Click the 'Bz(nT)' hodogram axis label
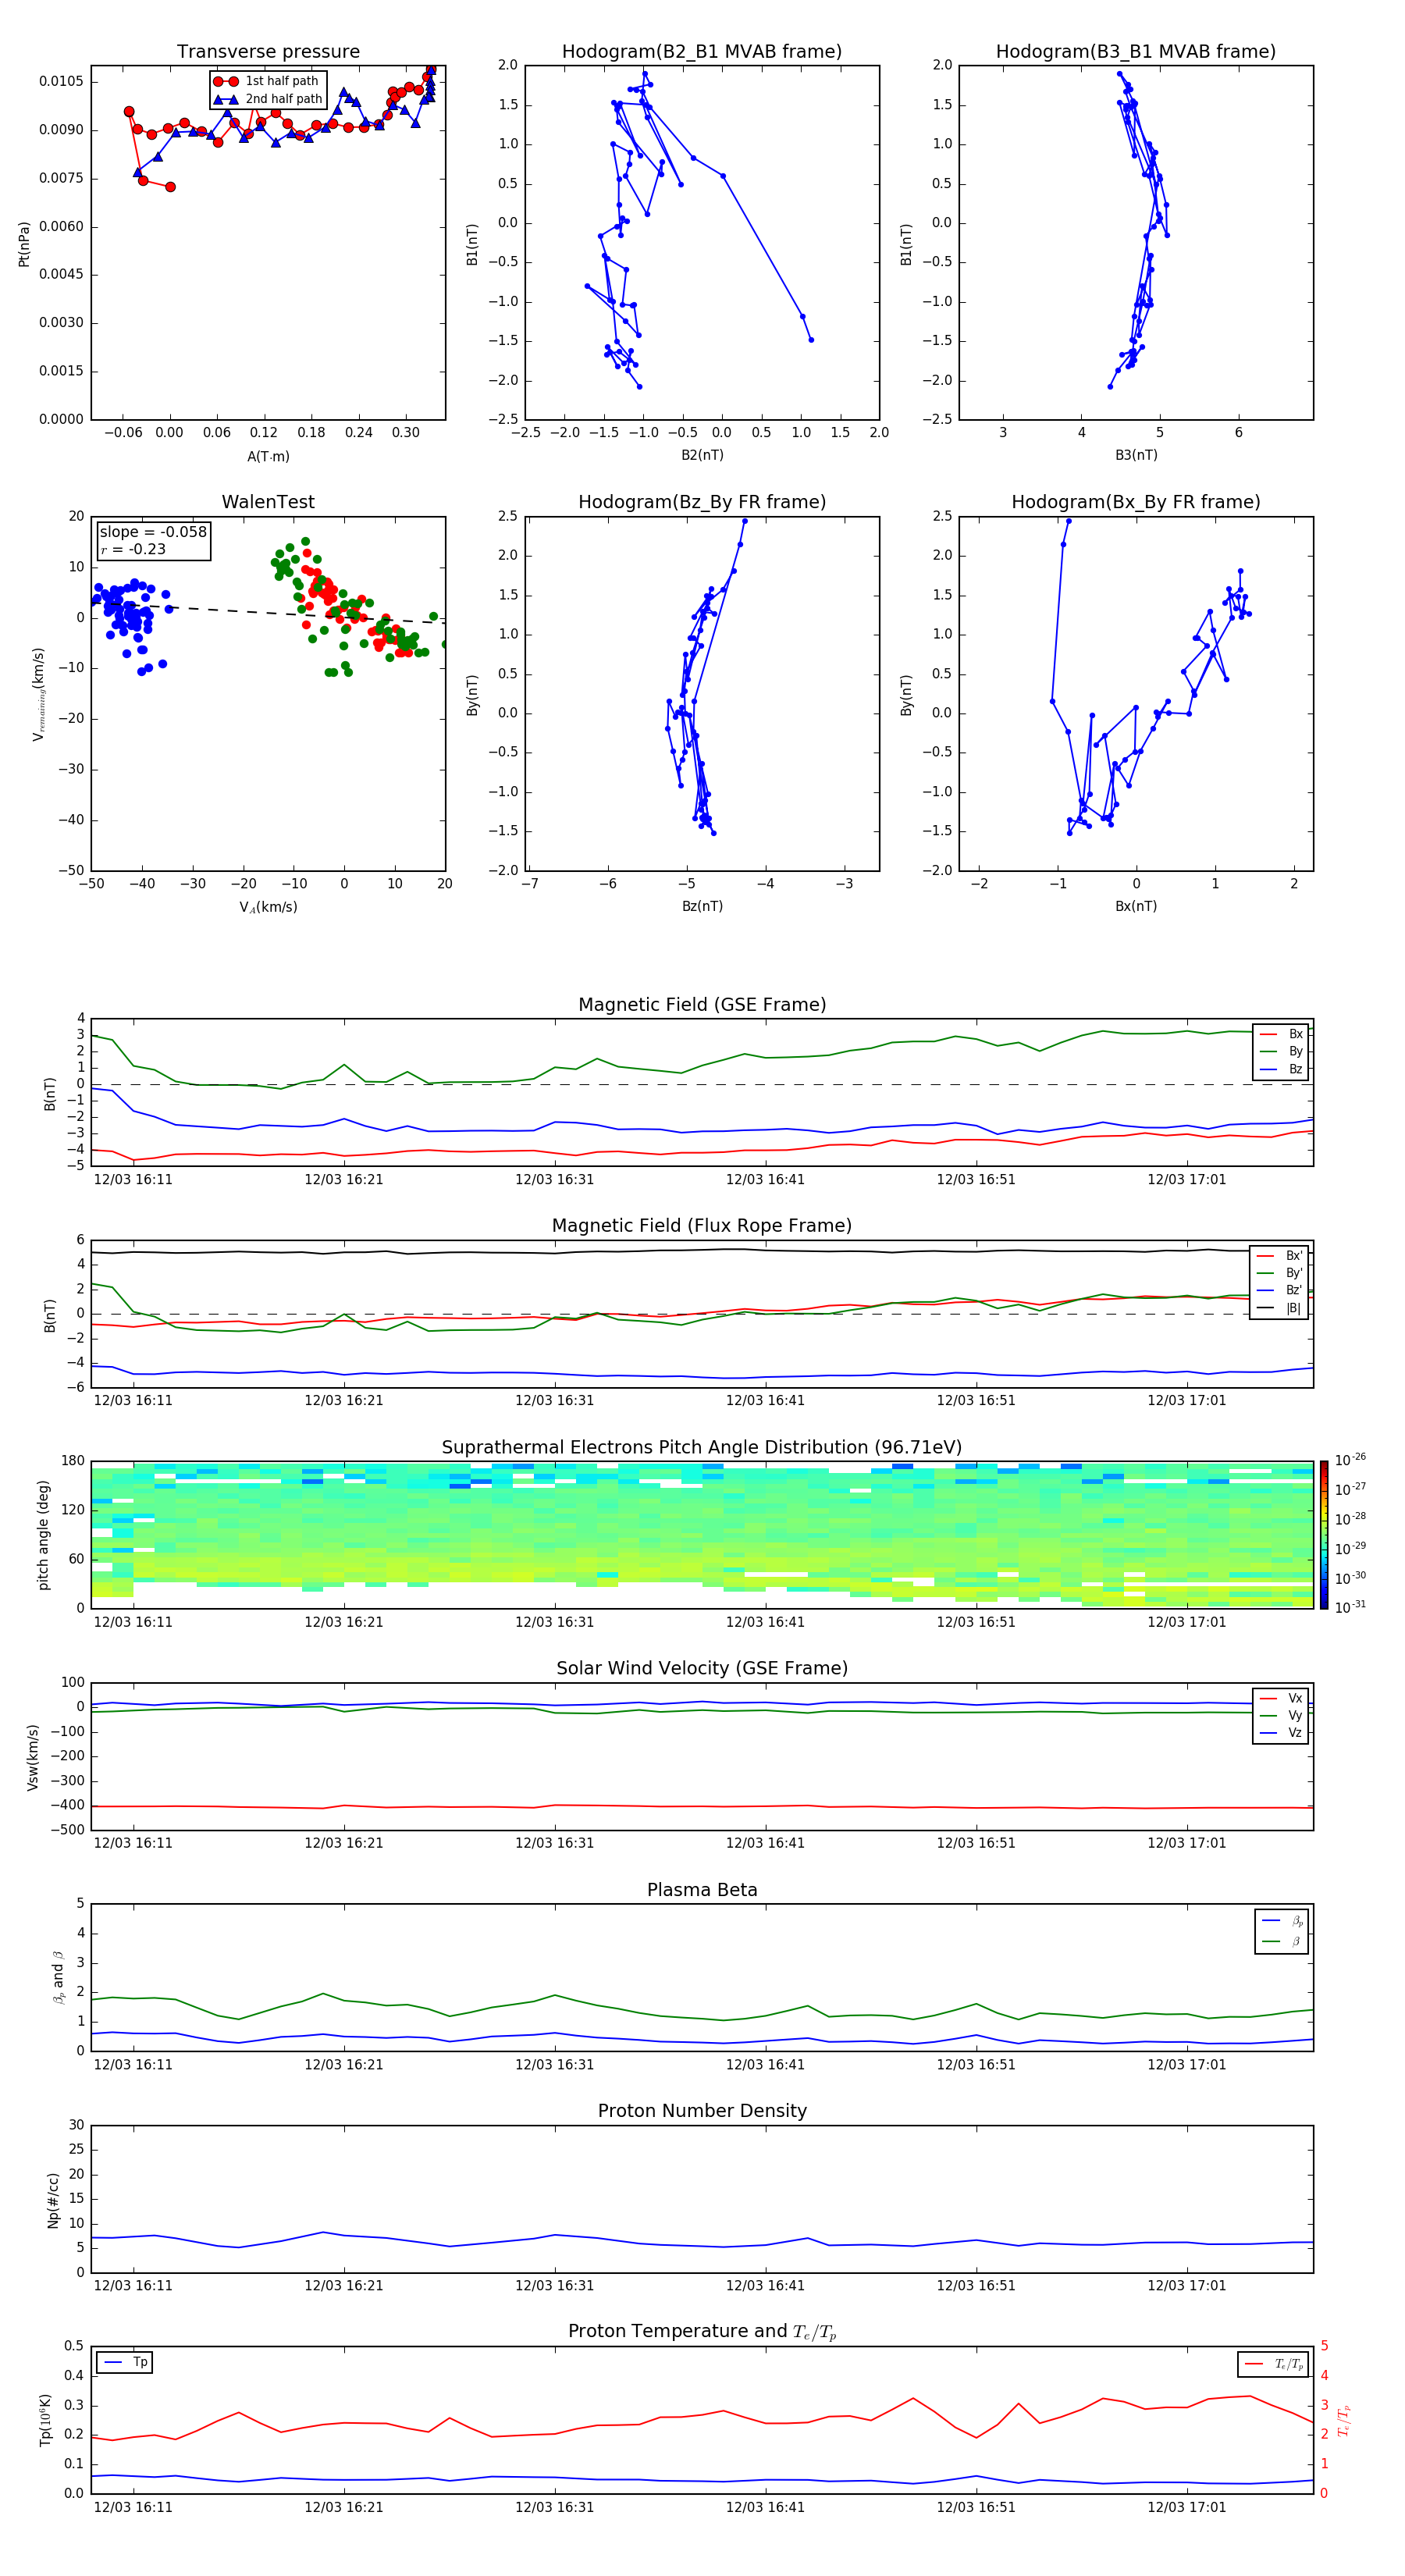The image size is (1405, 2576). [x=702, y=906]
